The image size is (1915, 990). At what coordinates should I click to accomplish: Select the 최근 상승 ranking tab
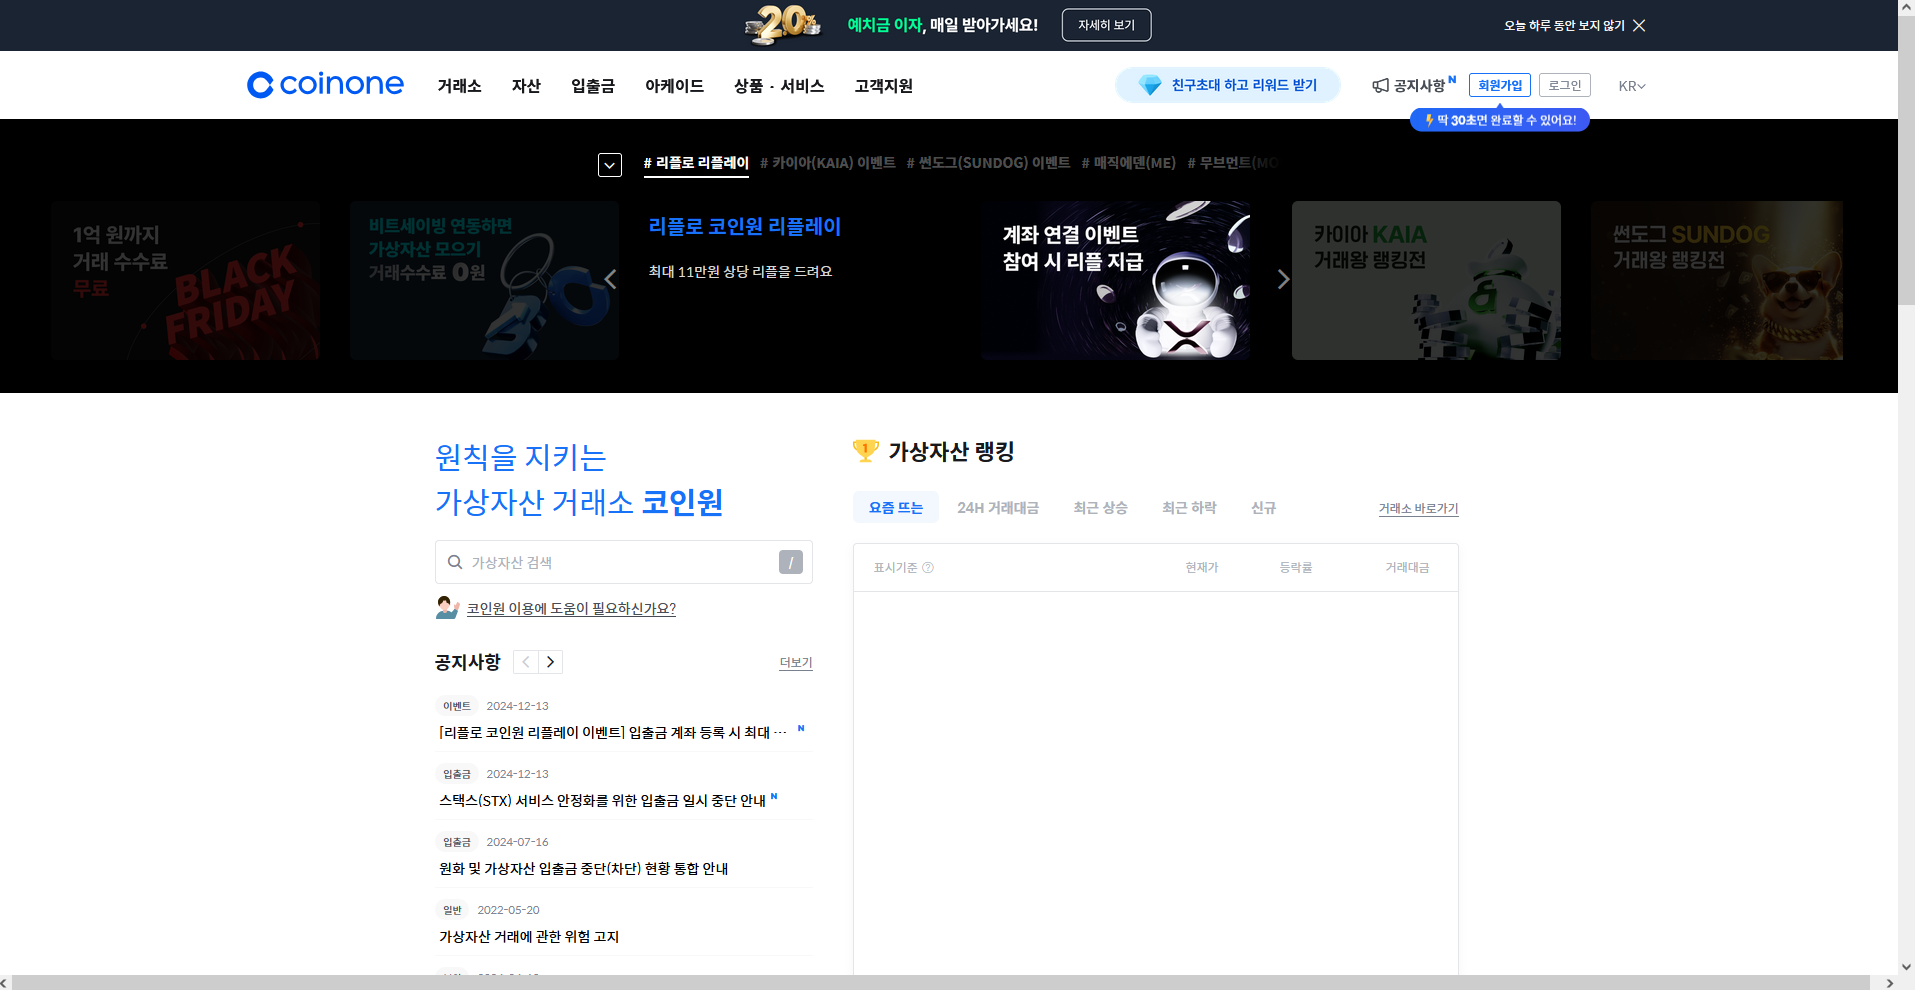1101,507
